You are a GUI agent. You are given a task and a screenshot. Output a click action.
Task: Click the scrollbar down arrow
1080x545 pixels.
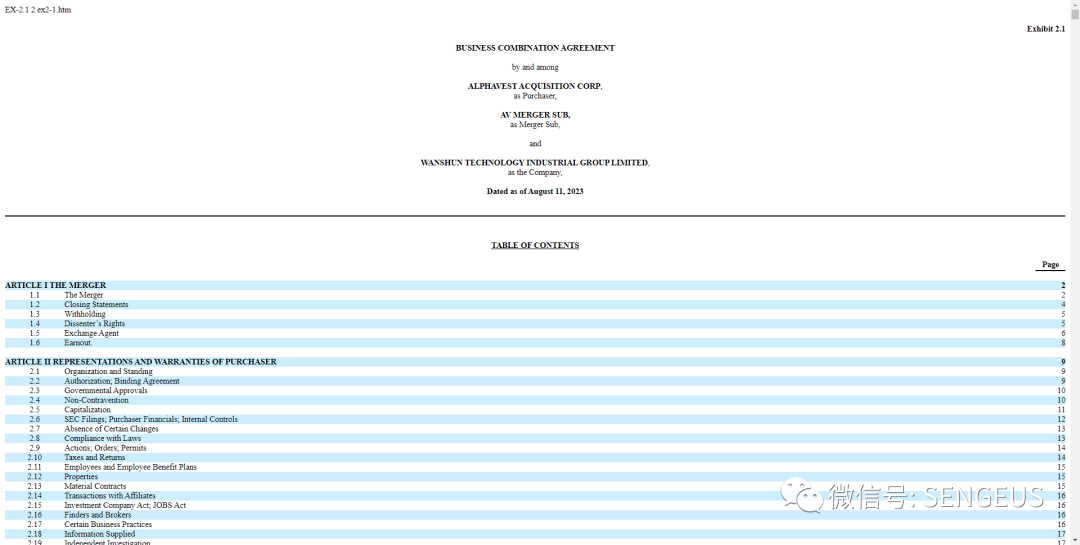click(x=1074, y=540)
